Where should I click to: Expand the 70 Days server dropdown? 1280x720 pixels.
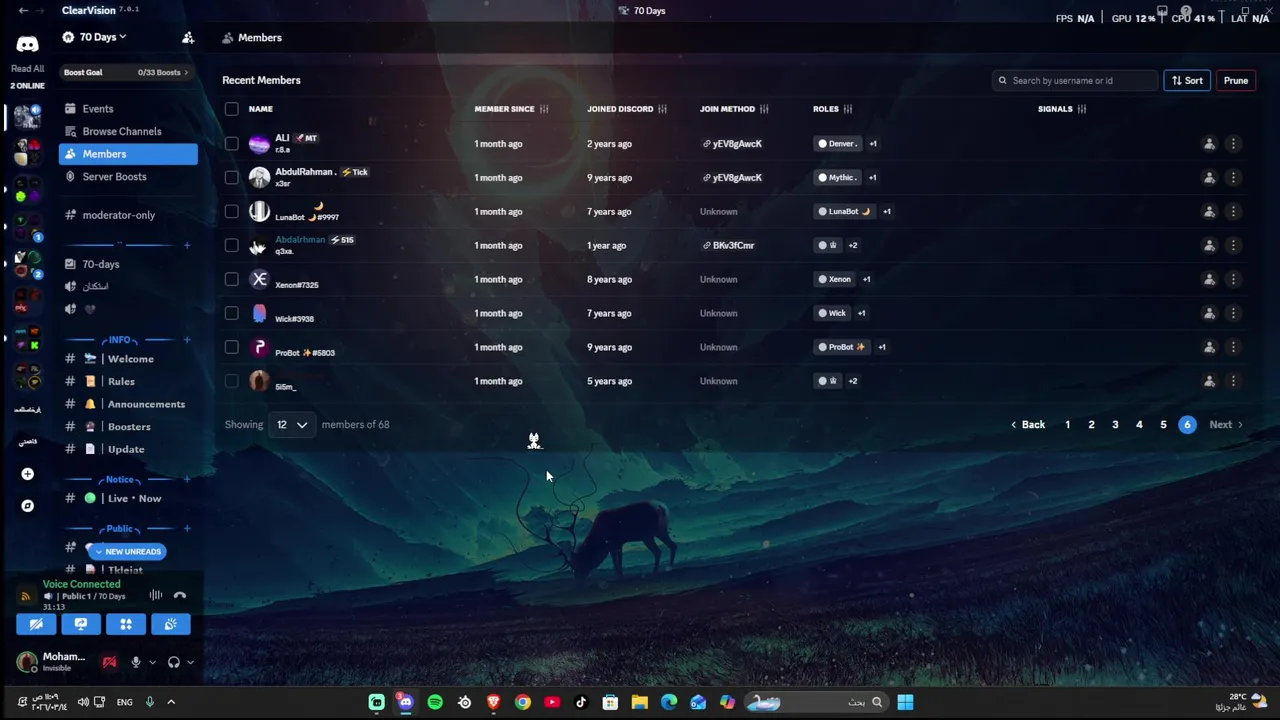tap(122, 37)
